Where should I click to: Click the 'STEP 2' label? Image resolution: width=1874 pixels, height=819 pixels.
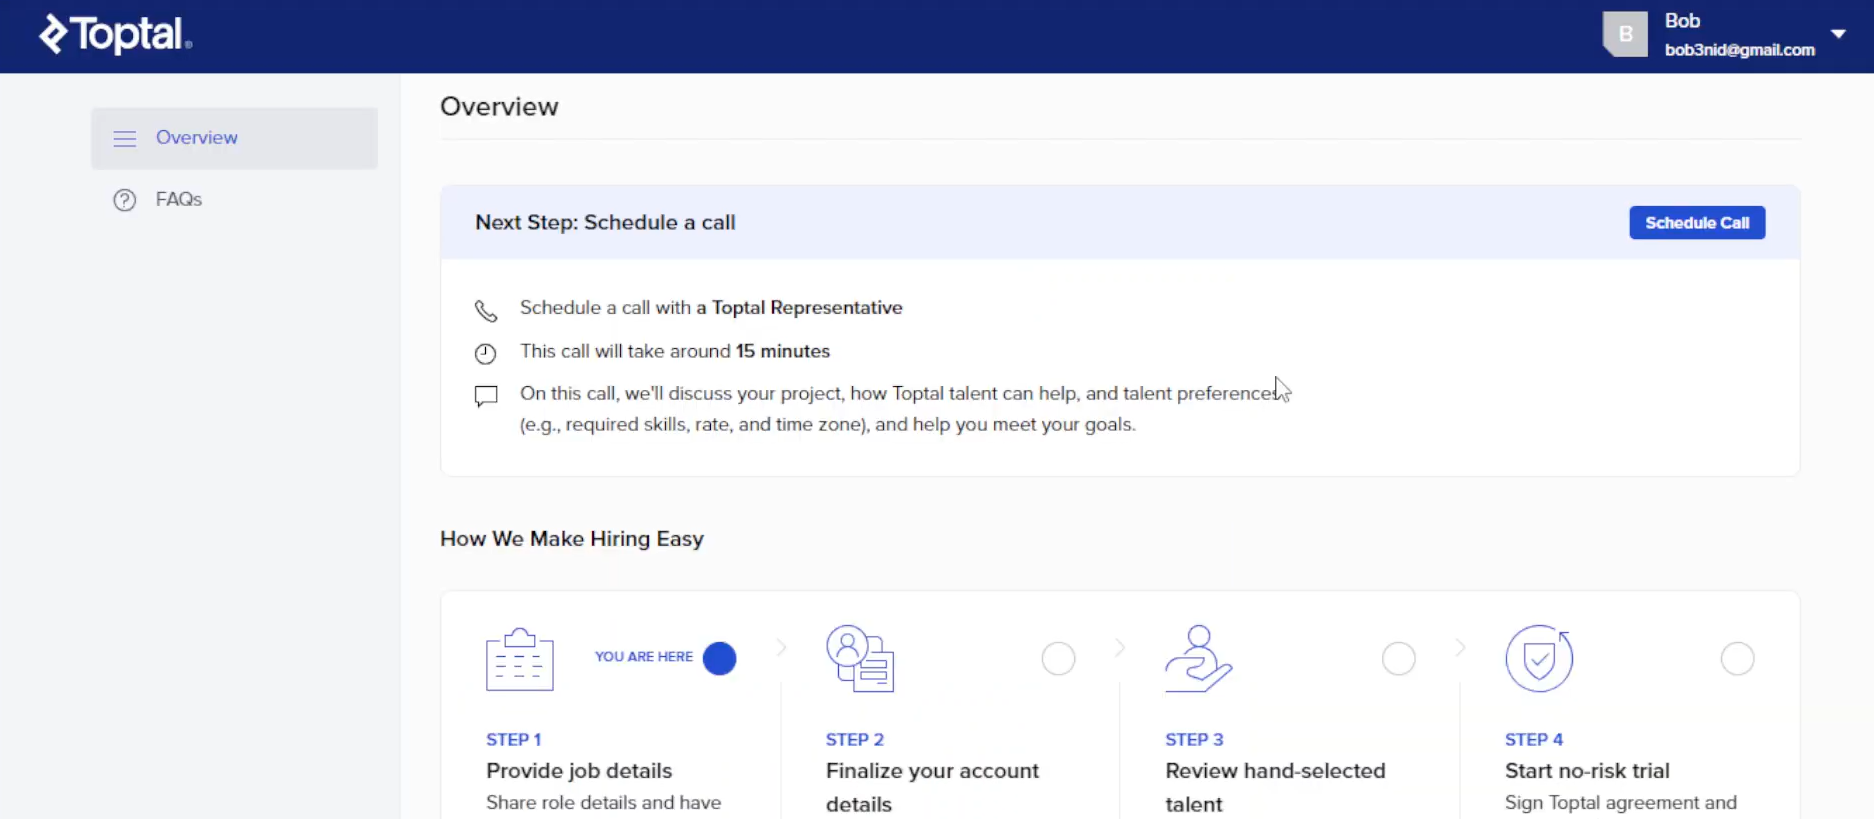(x=855, y=740)
